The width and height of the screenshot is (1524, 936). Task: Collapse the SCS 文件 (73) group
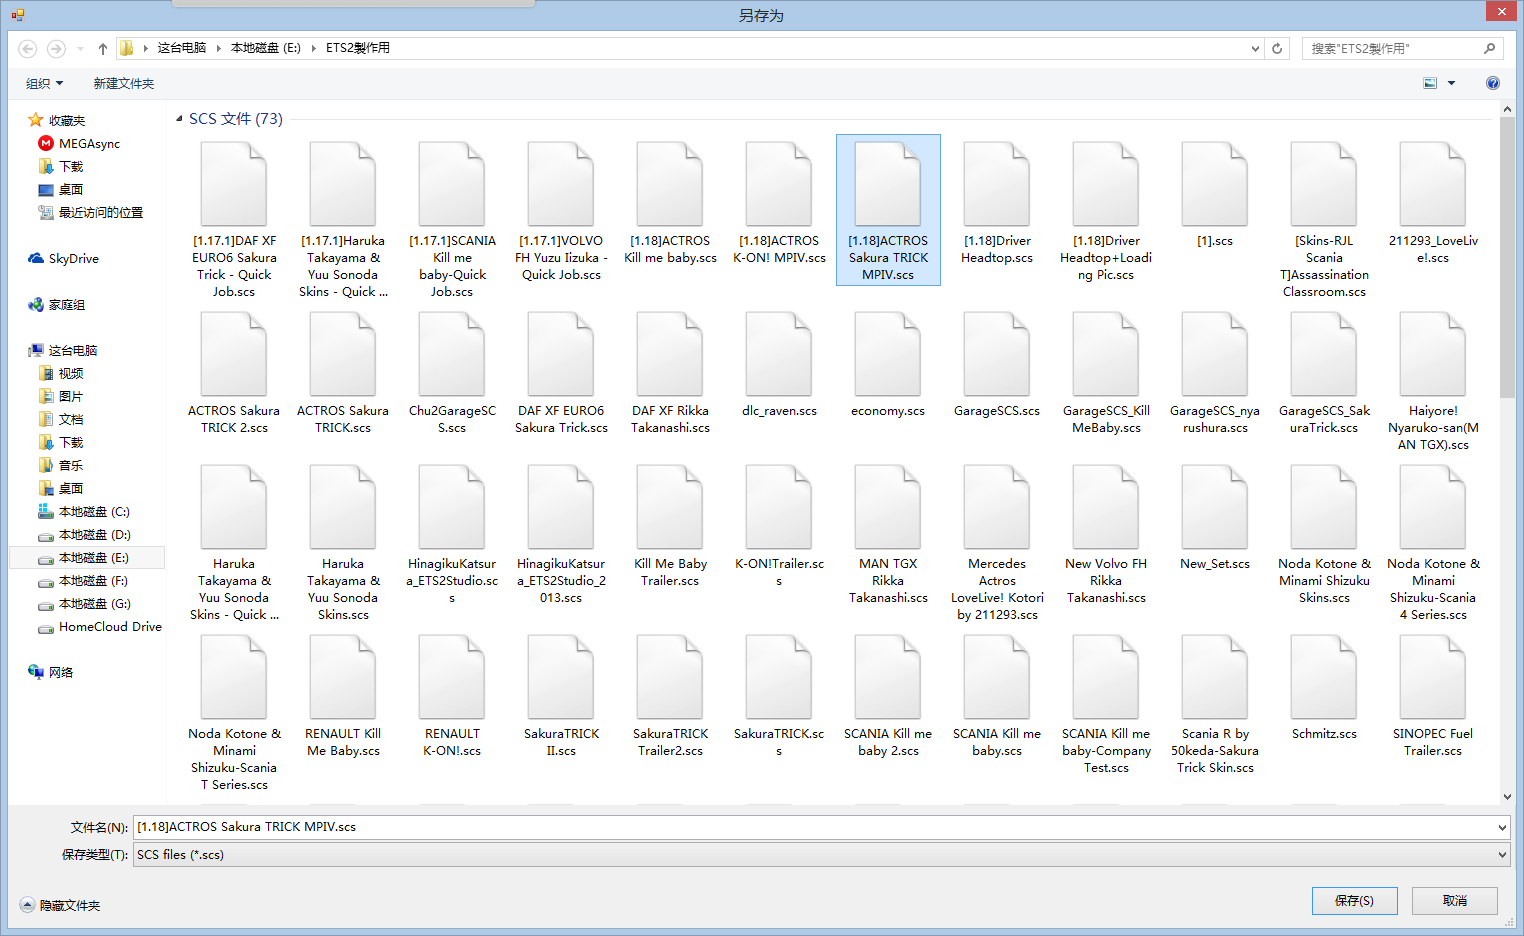point(179,119)
